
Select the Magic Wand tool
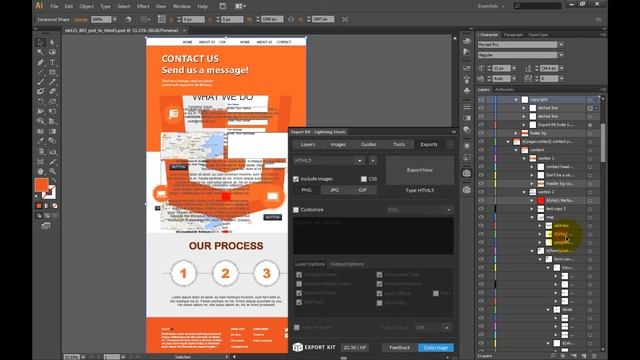[40, 52]
